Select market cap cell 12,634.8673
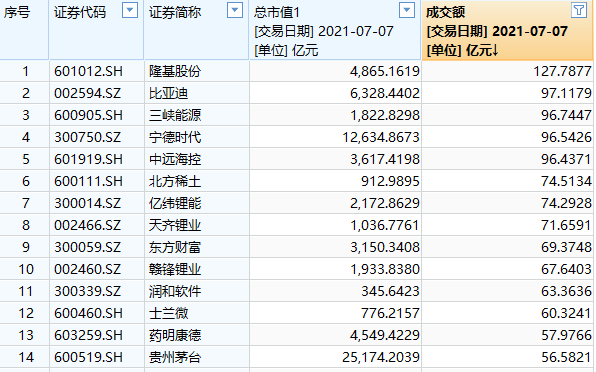Image resolution: width=596 pixels, height=372 pixels. [x=335, y=137]
